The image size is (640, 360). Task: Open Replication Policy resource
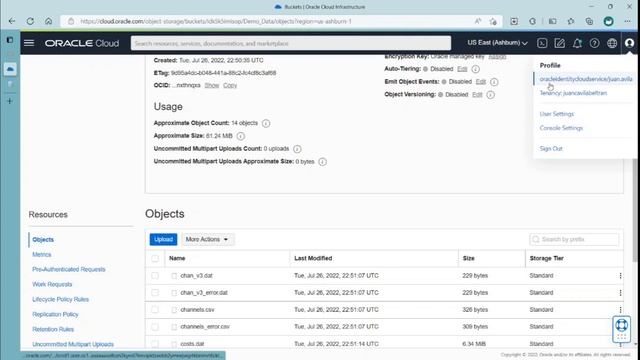55,314
